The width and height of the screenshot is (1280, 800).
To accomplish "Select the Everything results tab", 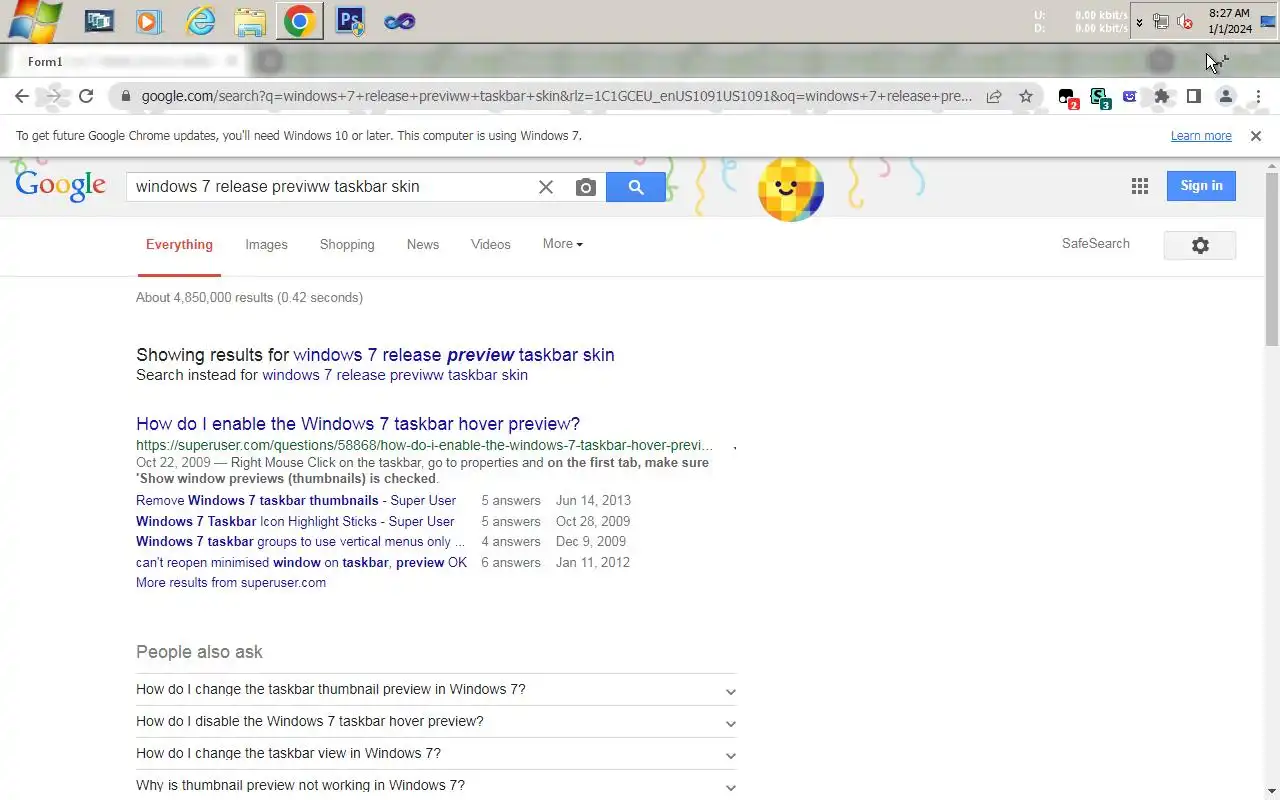I will pyautogui.click(x=179, y=245).
